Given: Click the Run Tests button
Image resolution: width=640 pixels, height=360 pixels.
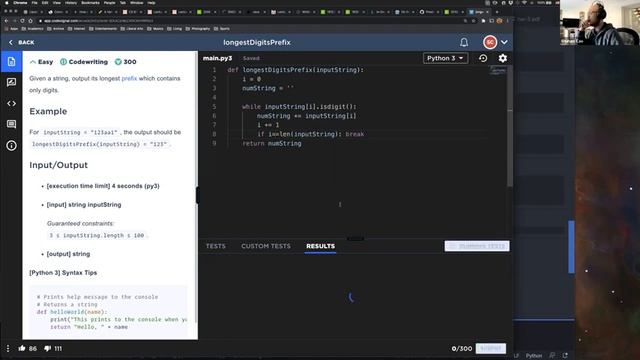Looking at the screenshot, I should pyautogui.click(x=477, y=246).
